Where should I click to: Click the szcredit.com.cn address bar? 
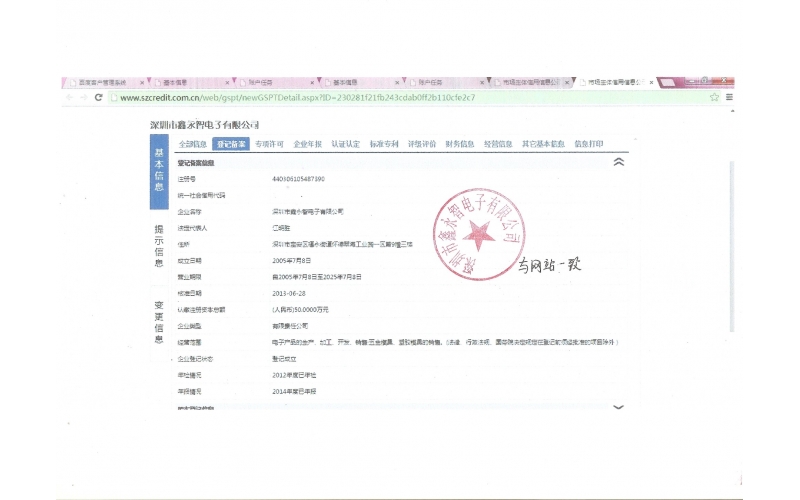(x=408, y=97)
